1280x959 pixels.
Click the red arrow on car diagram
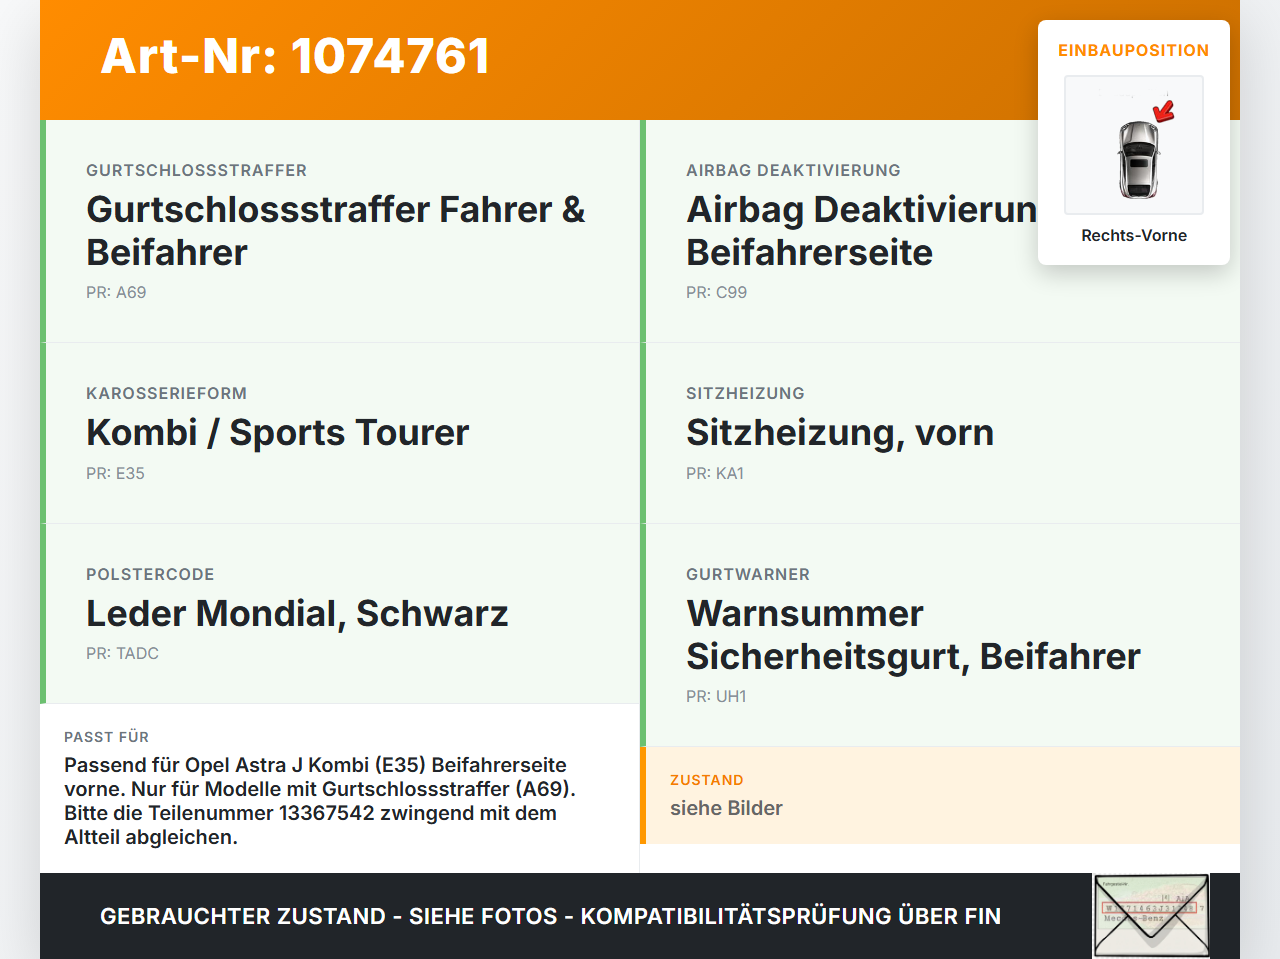pyautogui.click(x=1164, y=111)
